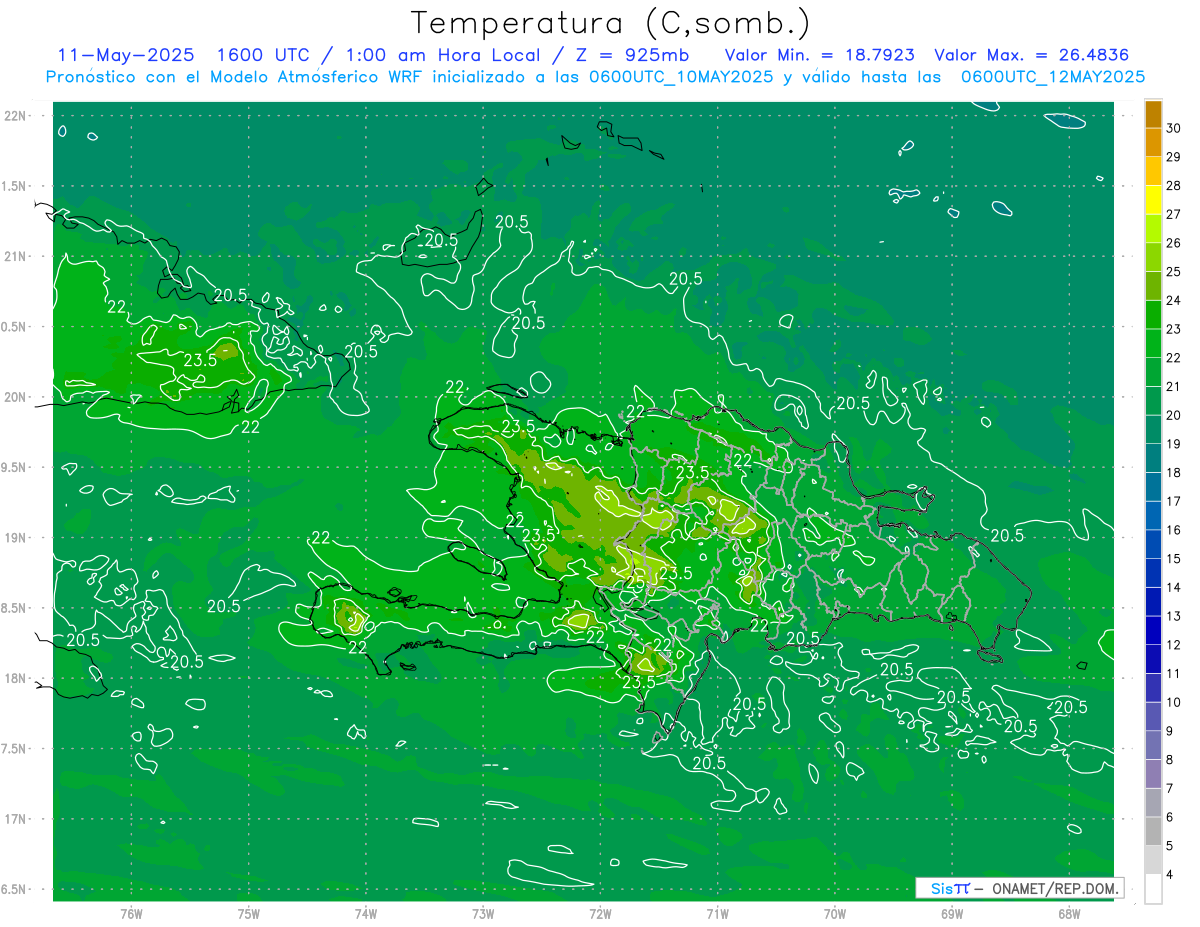Viewport: 1200px width, 927px height.
Task: Click the '25' contour label on the map
Action: pos(636,581)
